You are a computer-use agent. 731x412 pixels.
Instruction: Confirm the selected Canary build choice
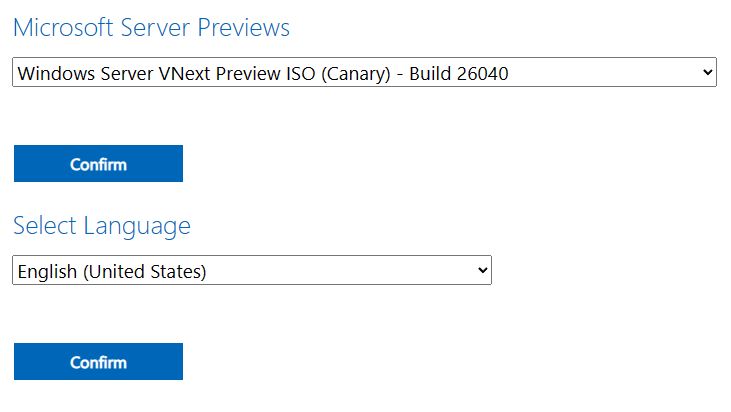(98, 164)
